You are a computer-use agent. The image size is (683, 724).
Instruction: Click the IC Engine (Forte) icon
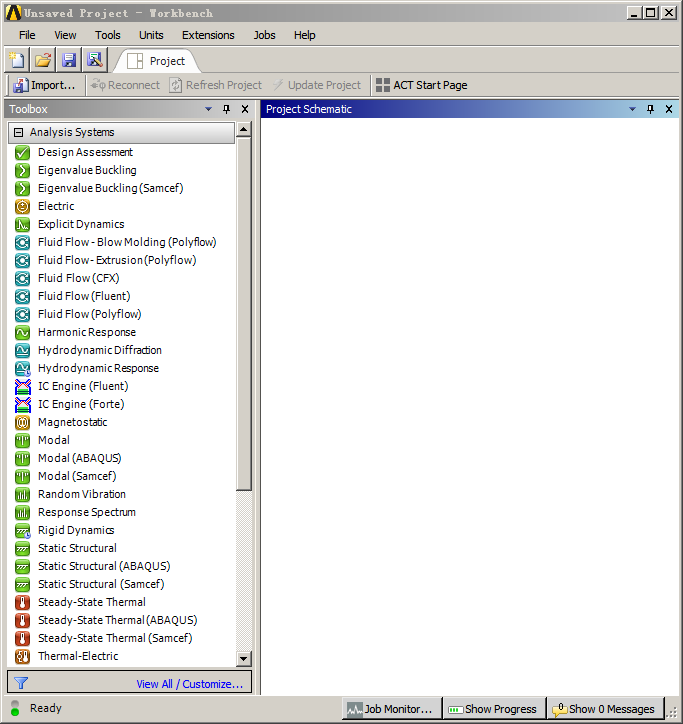pos(22,404)
